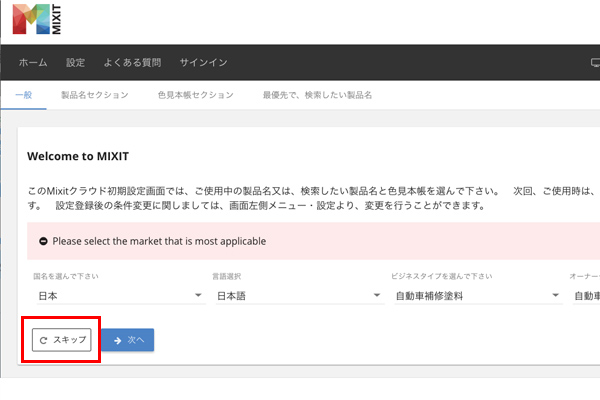
Task: Click the スキップ button
Action: 62,340
